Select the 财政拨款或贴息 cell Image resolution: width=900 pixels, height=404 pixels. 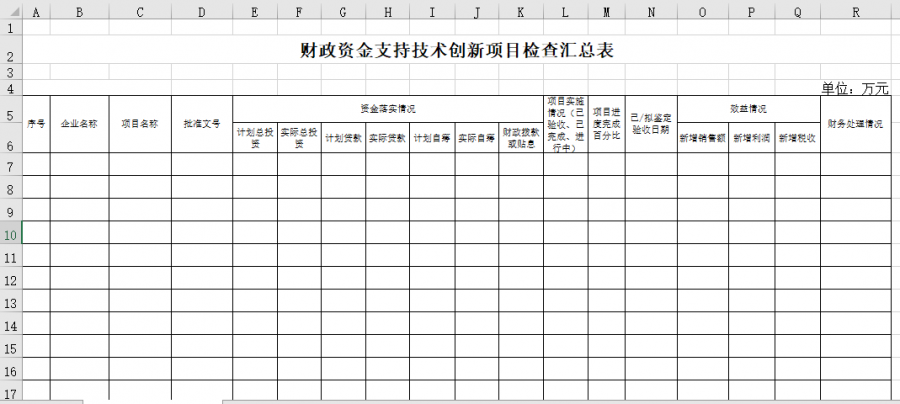click(x=521, y=138)
